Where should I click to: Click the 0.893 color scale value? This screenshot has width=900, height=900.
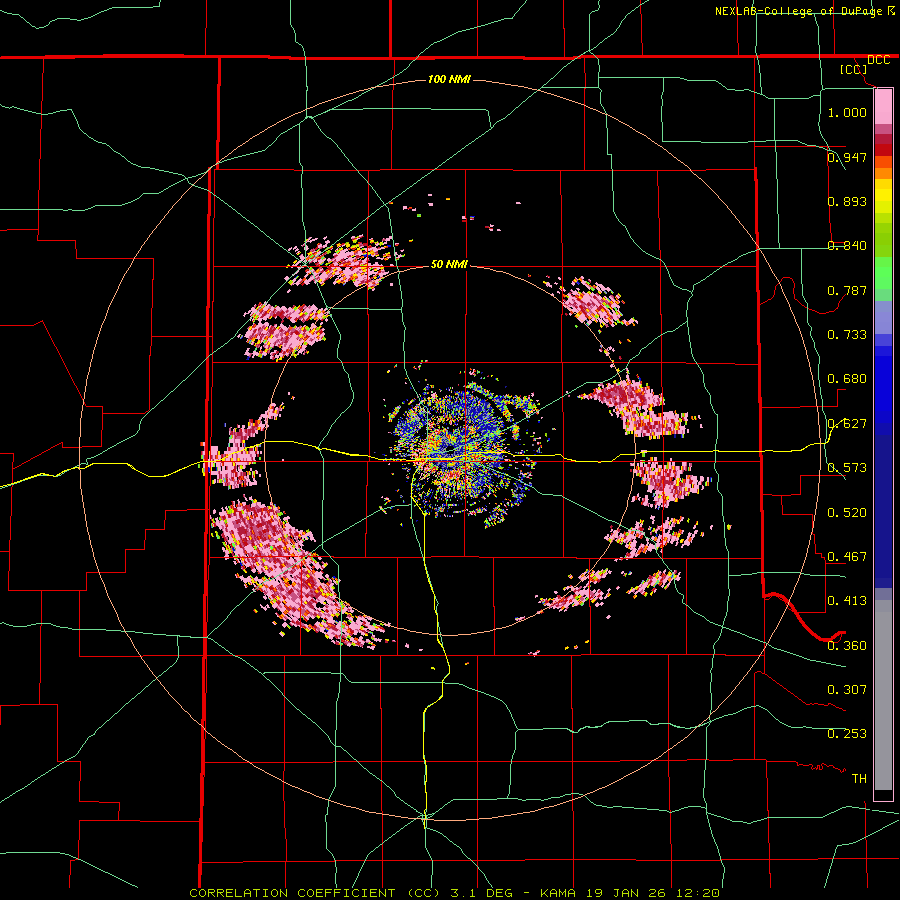pos(847,201)
